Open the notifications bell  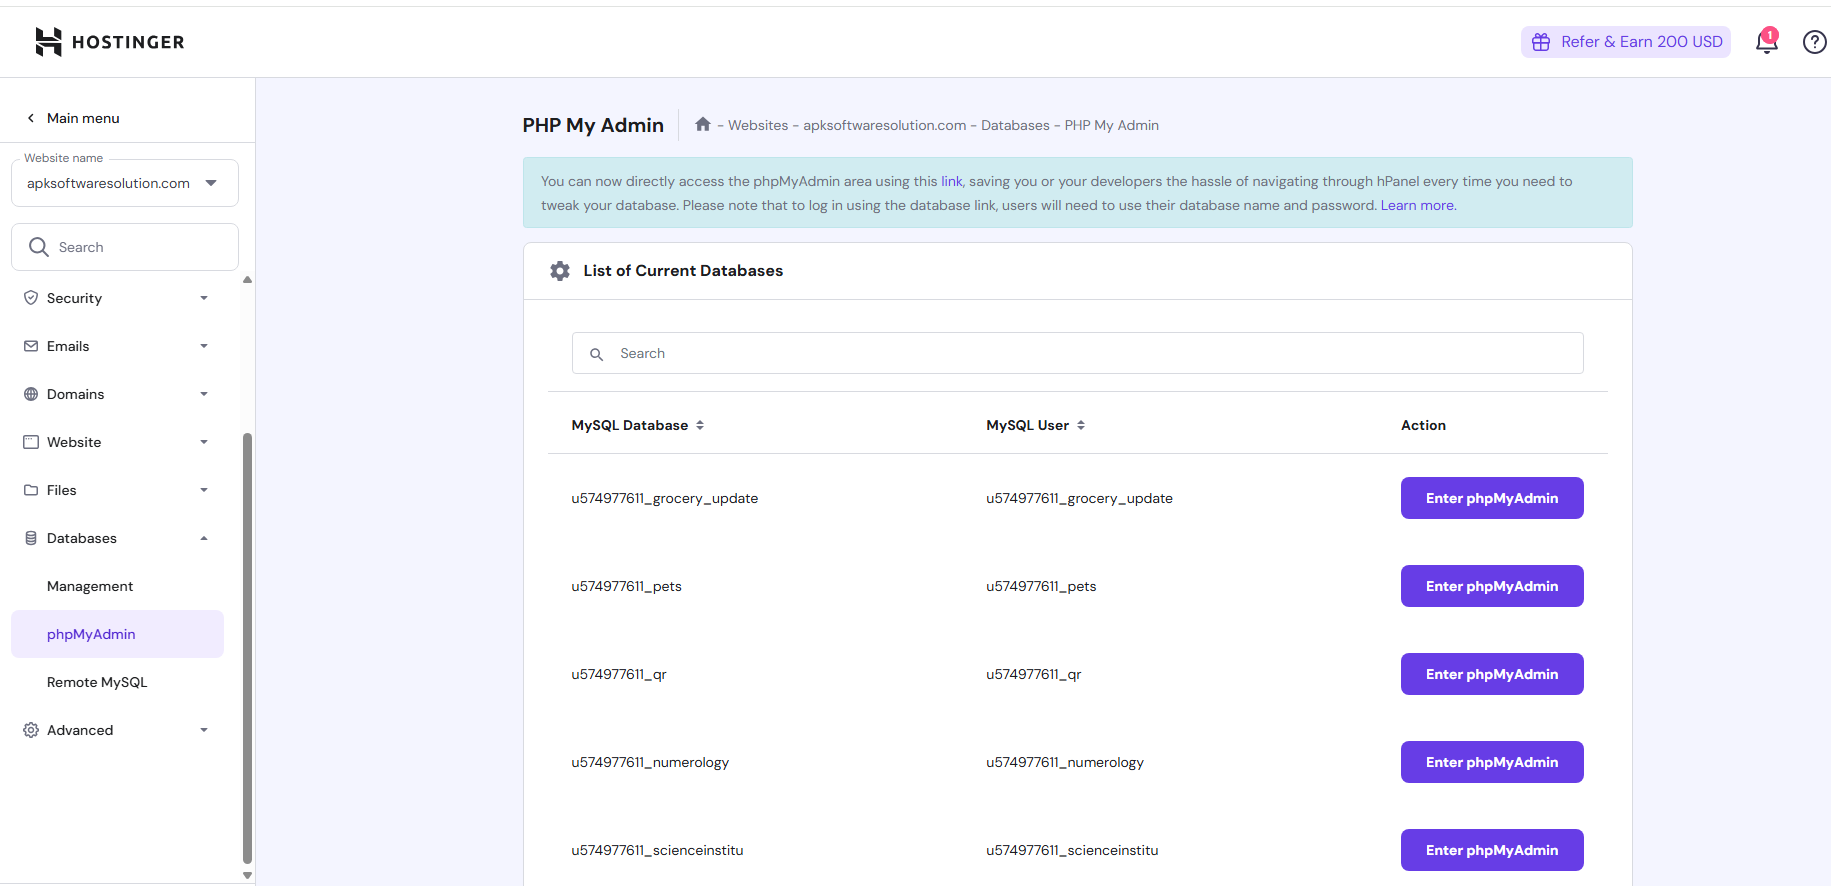click(x=1766, y=42)
